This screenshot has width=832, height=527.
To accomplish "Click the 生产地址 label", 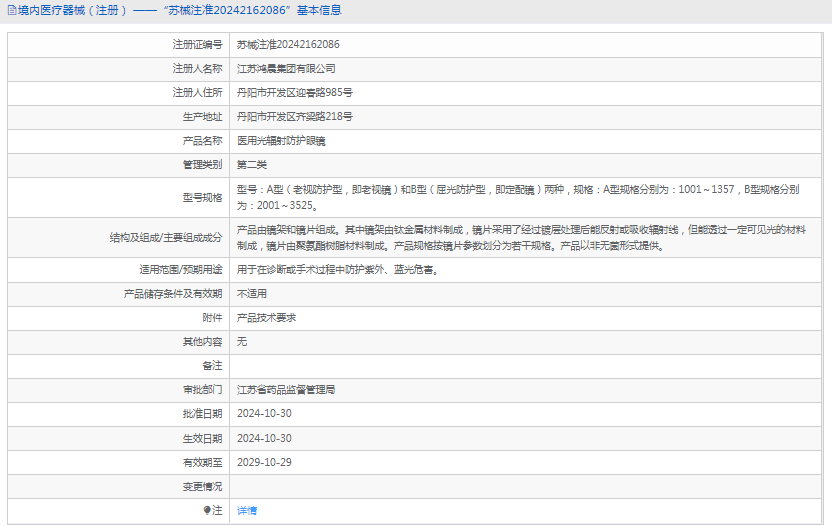I will pyautogui.click(x=202, y=117).
